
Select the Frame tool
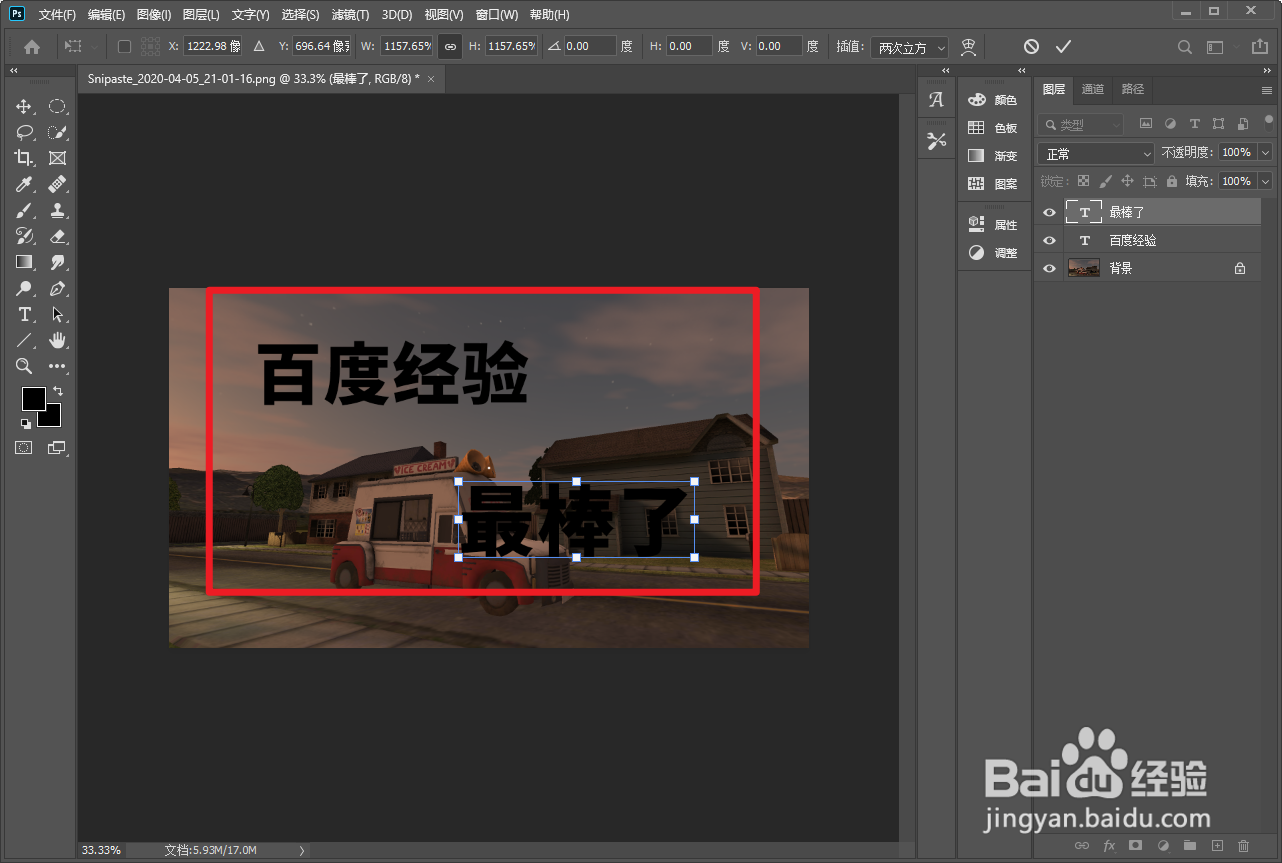pyautogui.click(x=58, y=158)
